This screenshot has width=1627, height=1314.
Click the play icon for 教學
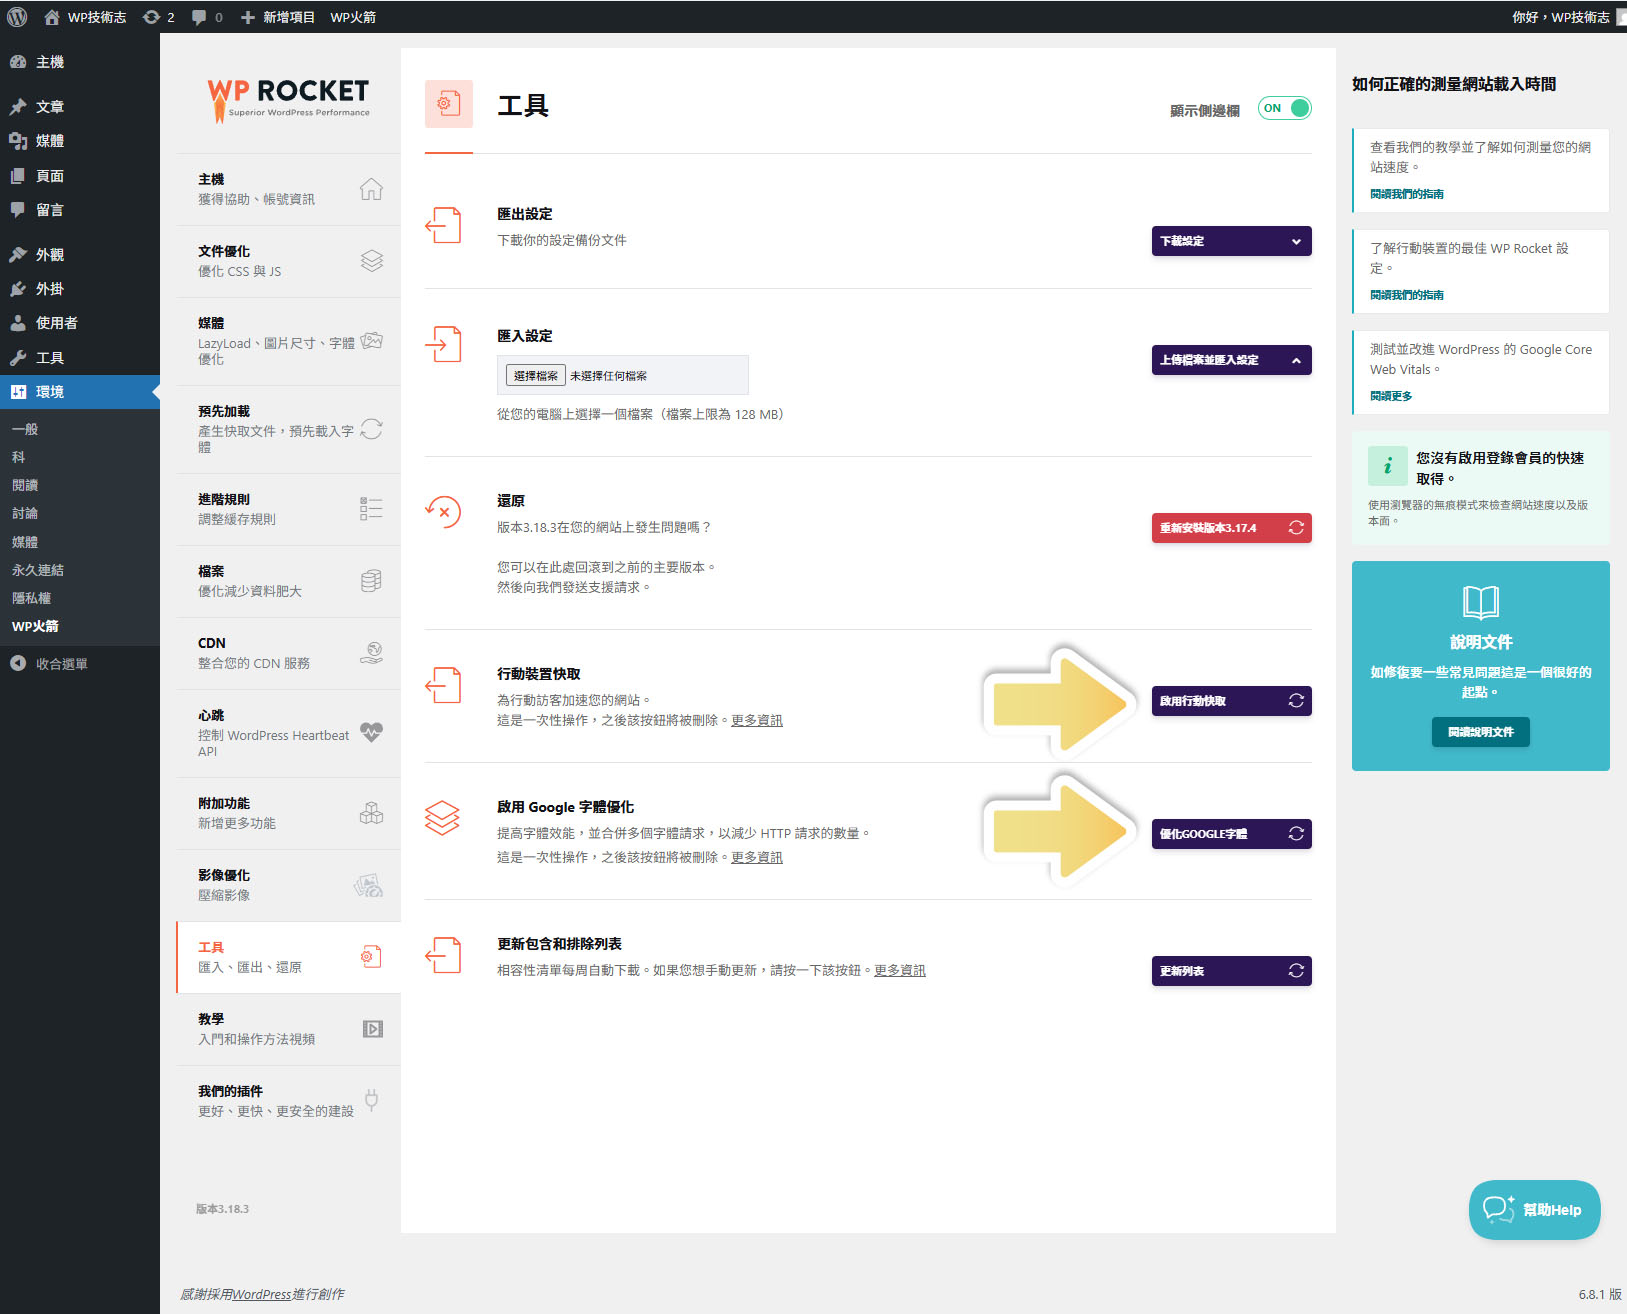(x=373, y=1029)
